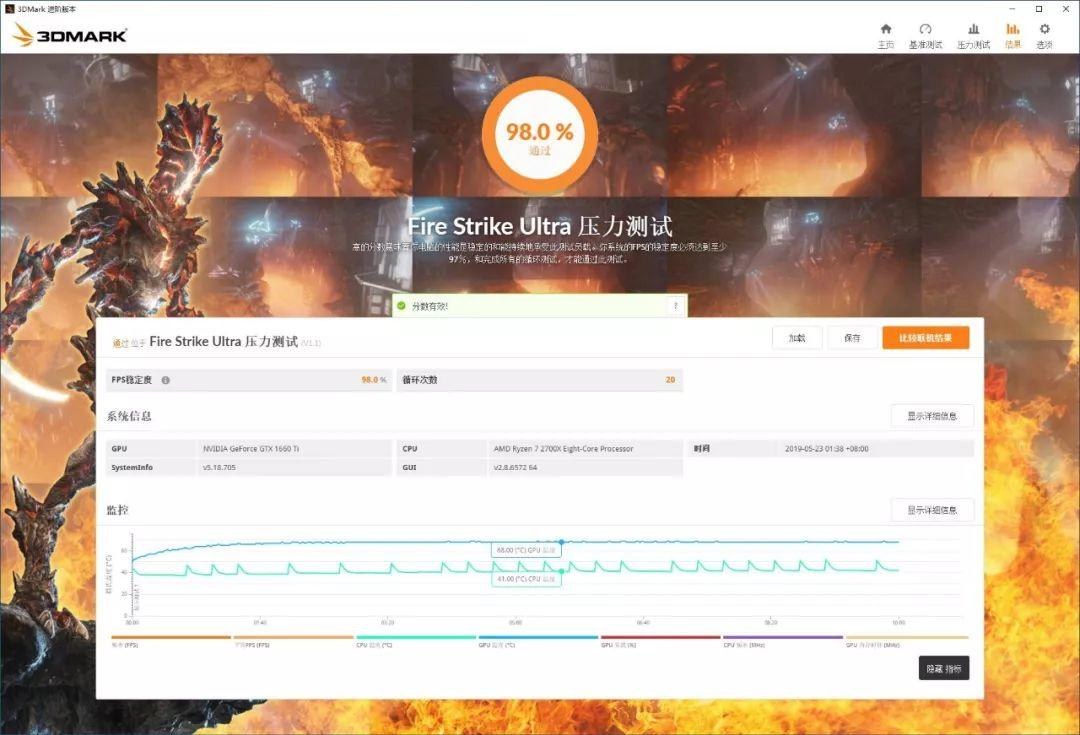
Task: Click the GUI version v2.8.6572 64
Action: pos(515,468)
